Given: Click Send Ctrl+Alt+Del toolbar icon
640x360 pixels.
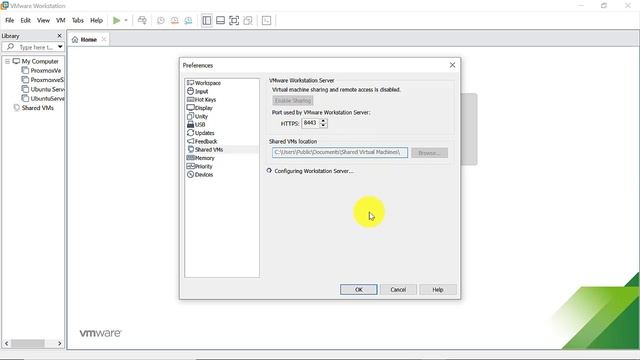Looking at the screenshot, I should coord(142,20).
